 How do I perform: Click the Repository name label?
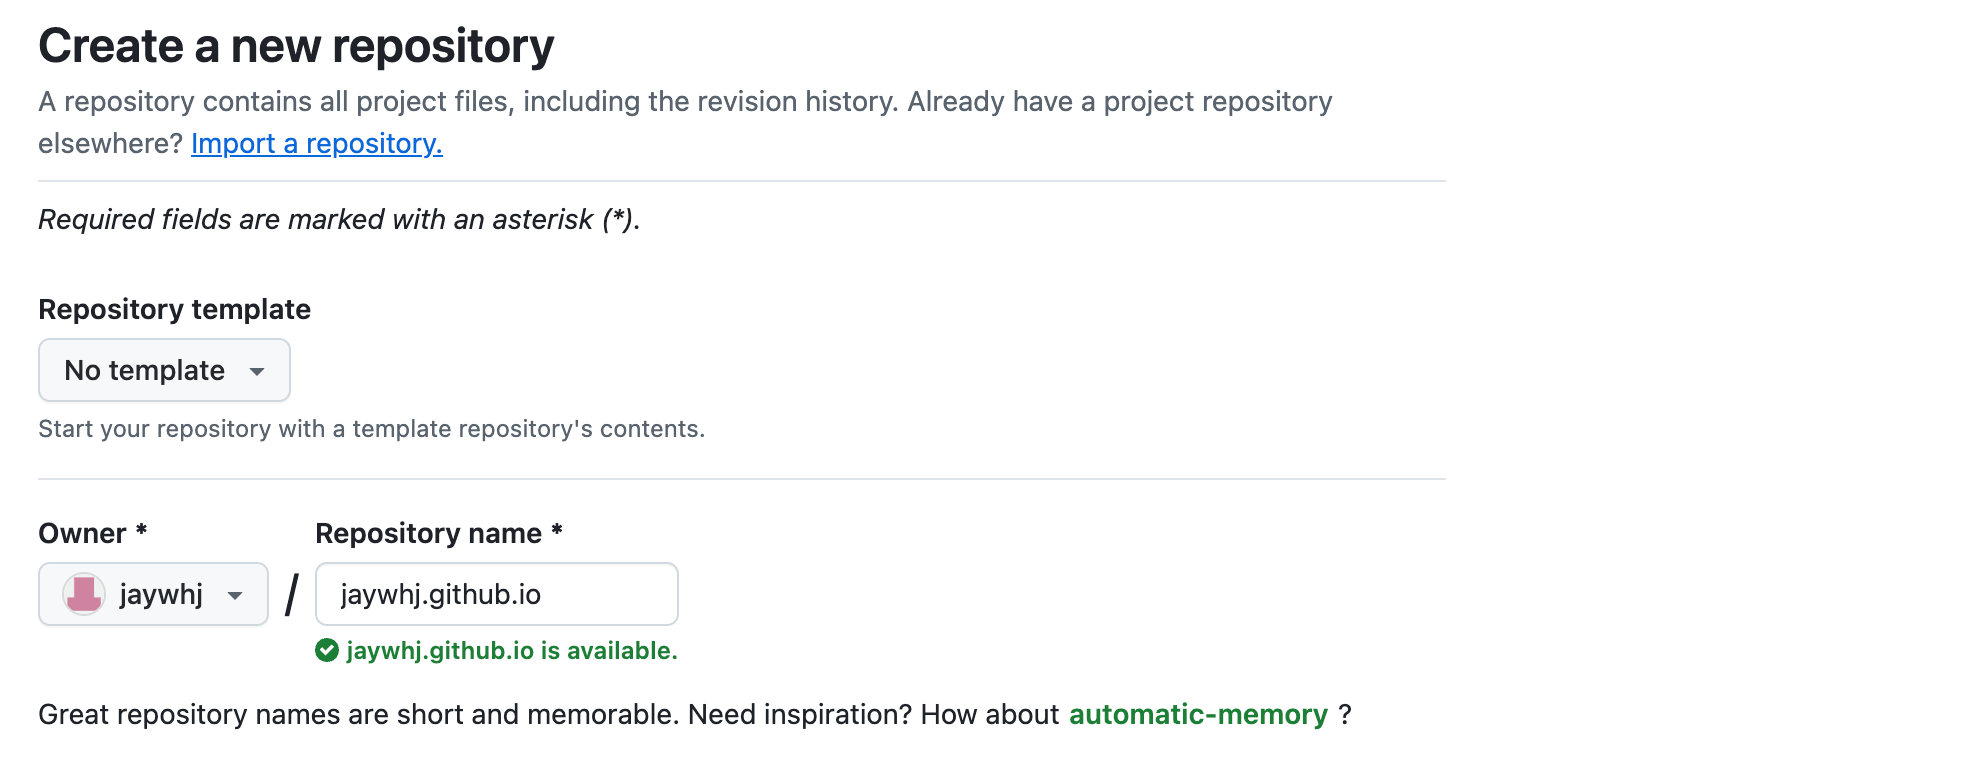(x=428, y=534)
